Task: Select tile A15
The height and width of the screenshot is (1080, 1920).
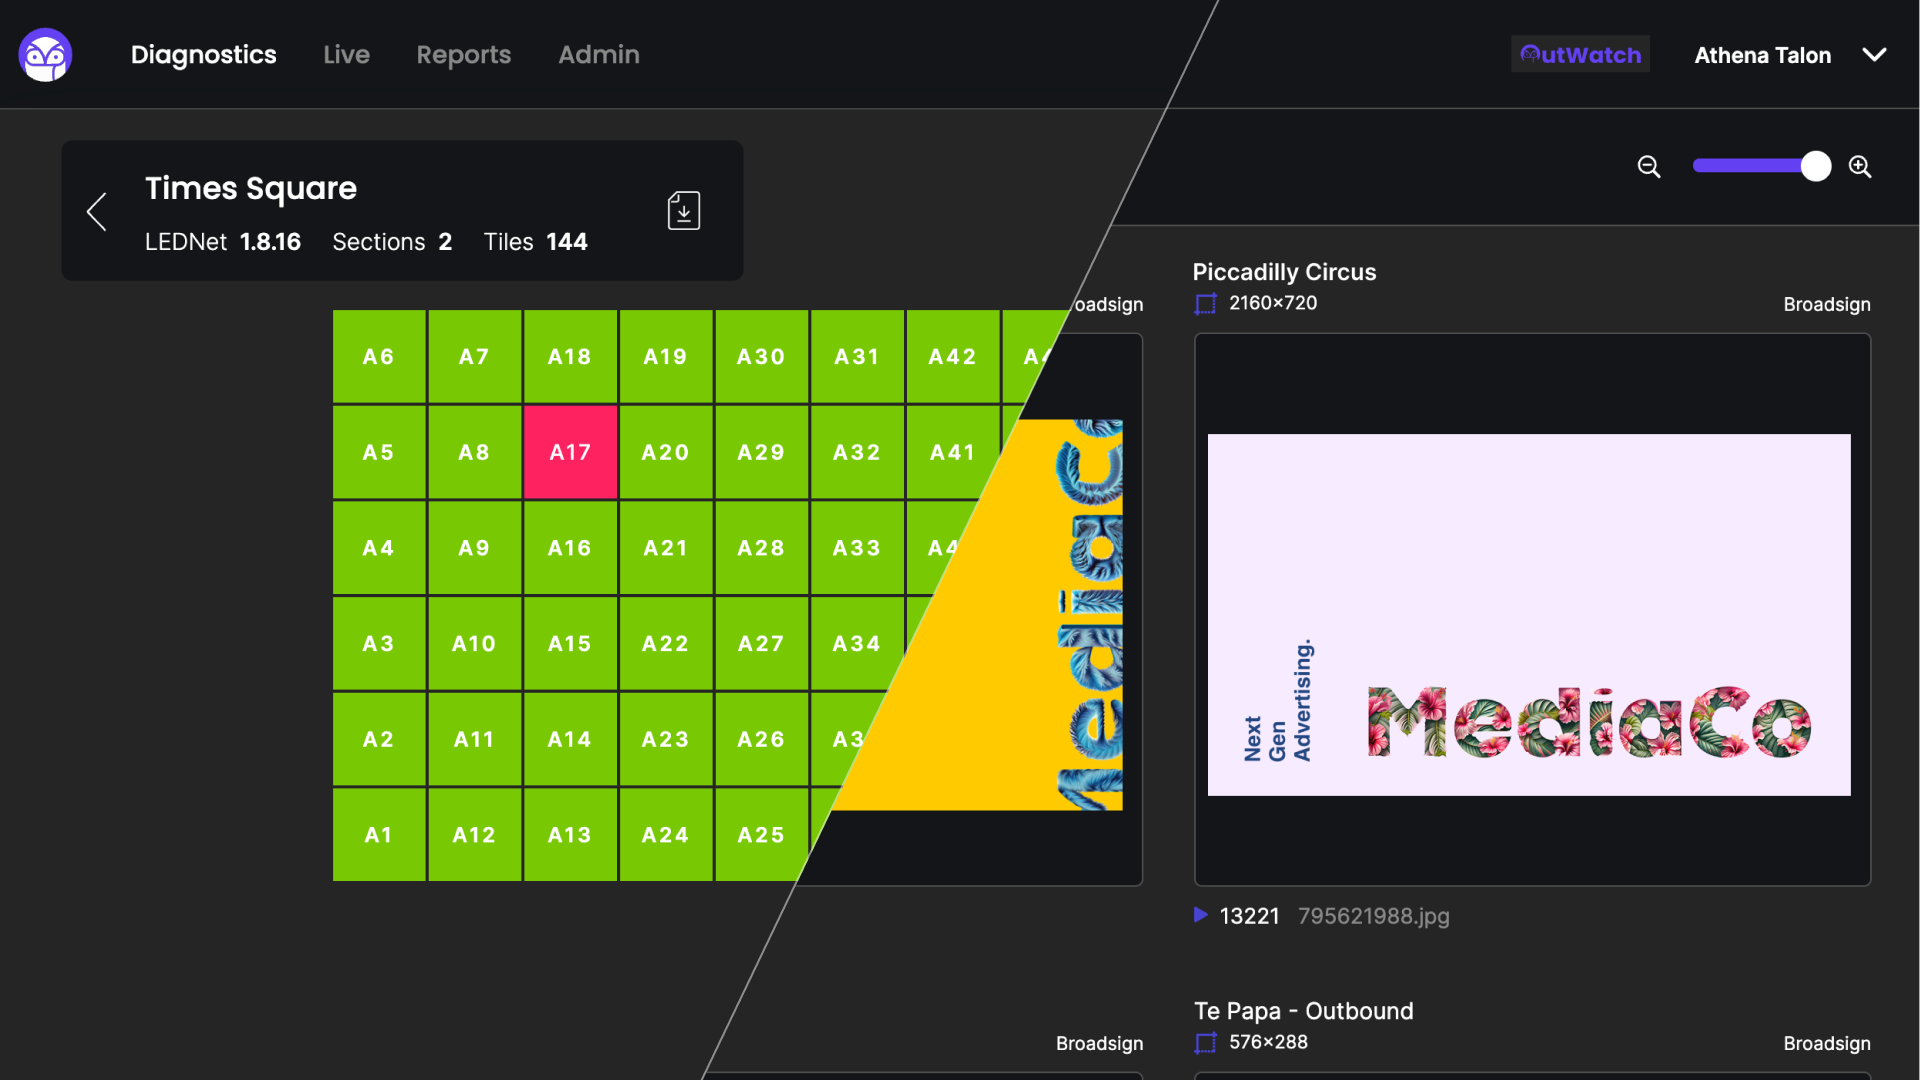Action: click(x=570, y=643)
